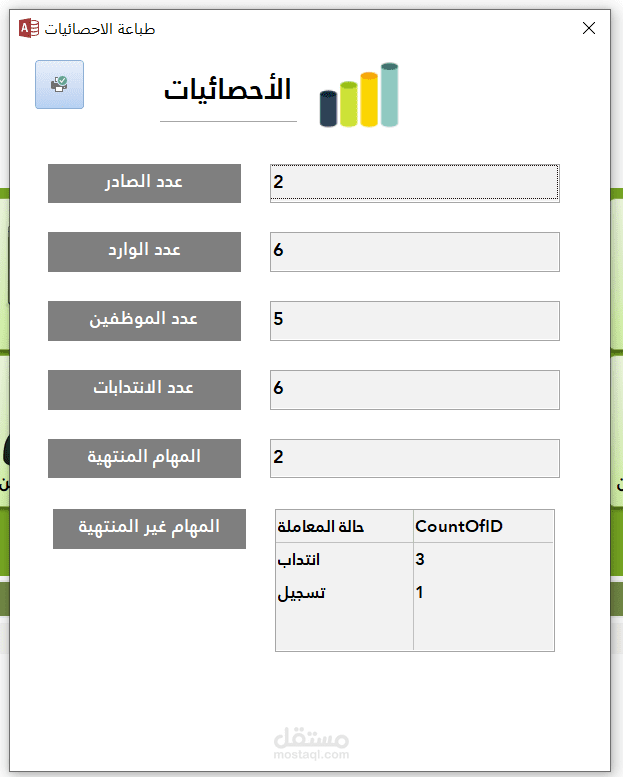Click the عدد الوارد field showing 6
This screenshot has width=623, height=777.
pyautogui.click(x=414, y=251)
